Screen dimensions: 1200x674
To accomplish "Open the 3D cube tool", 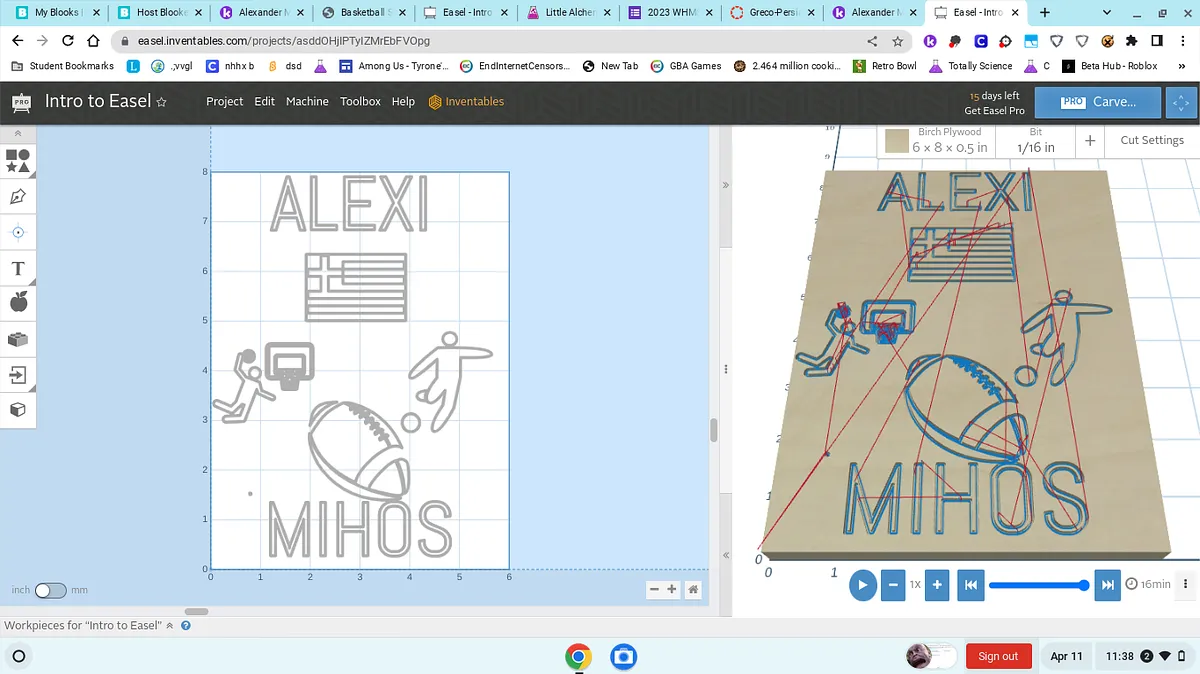I will [18, 410].
